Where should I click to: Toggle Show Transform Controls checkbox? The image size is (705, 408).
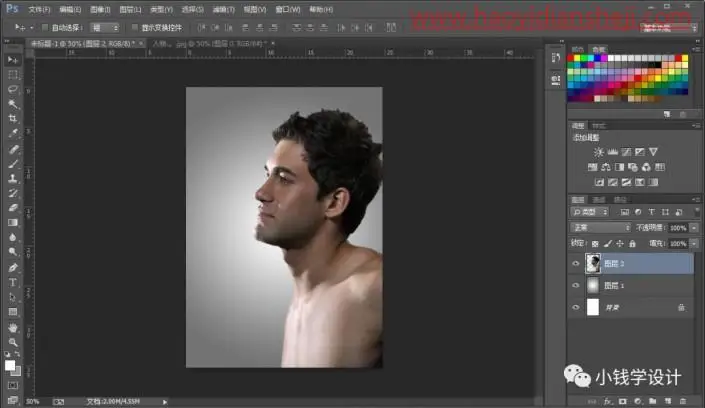click(x=134, y=27)
